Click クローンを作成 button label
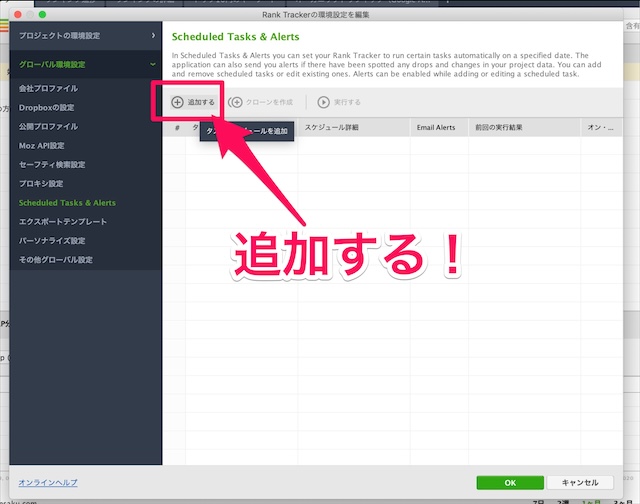Screen dimensions: 640x504 point(269,102)
